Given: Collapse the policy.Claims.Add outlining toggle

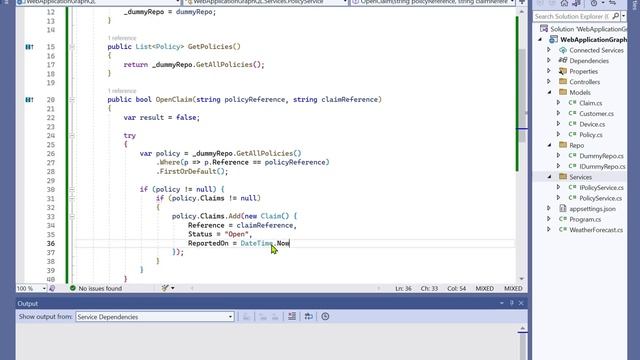Looking at the screenshot, I should pos(72,216).
